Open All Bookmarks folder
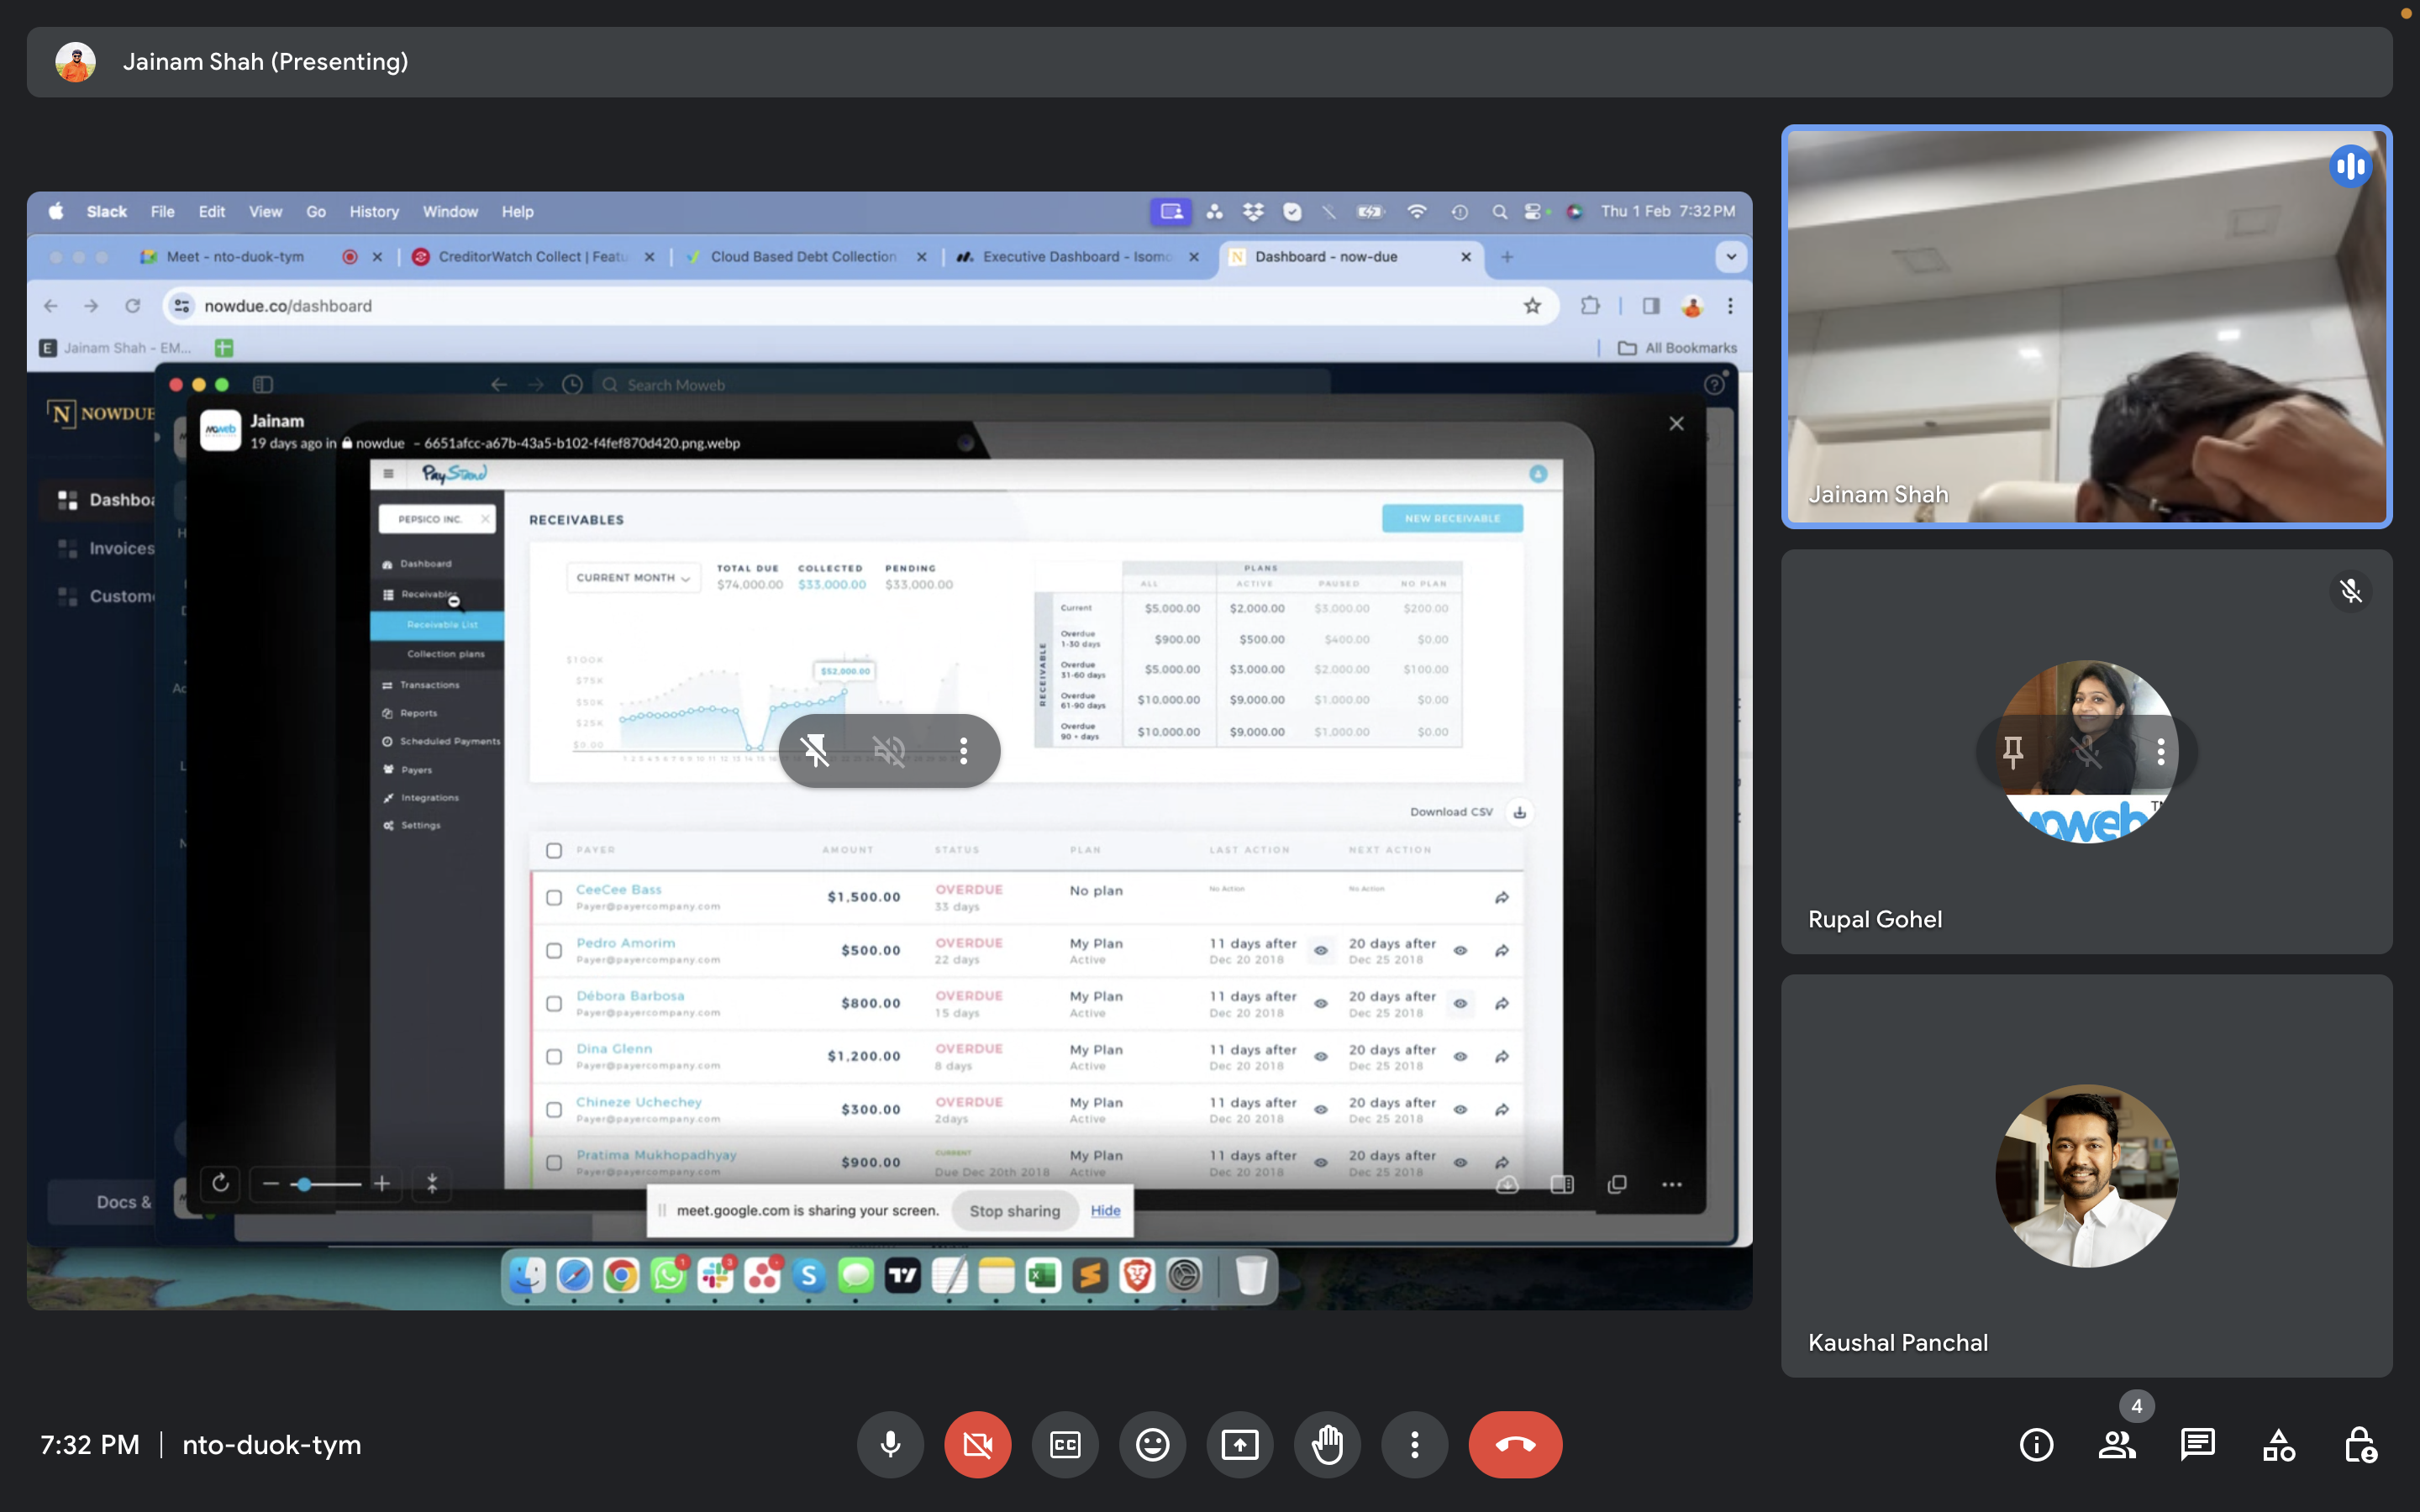This screenshot has width=2420, height=1512. tap(1677, 348)
